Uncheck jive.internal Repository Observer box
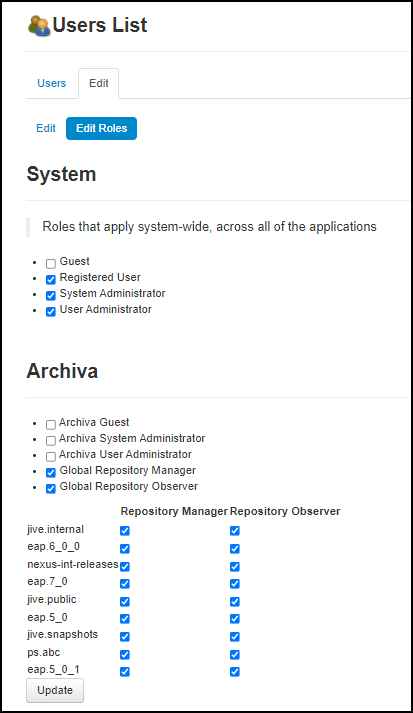Viewport: 413px width, 713px height. tap(235, 531)
